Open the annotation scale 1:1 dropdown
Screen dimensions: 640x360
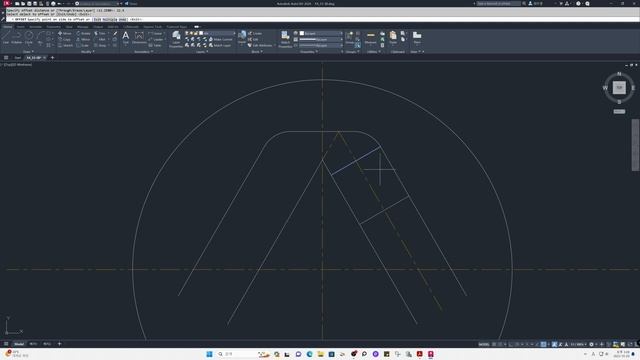578,344
